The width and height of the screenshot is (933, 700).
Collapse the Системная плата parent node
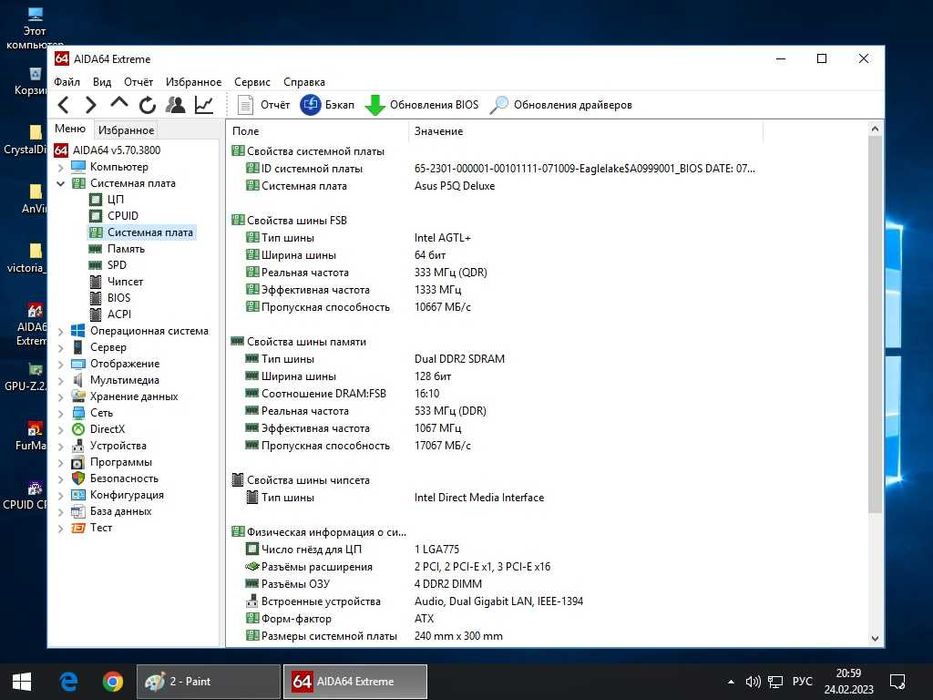(x=60, y=183)
